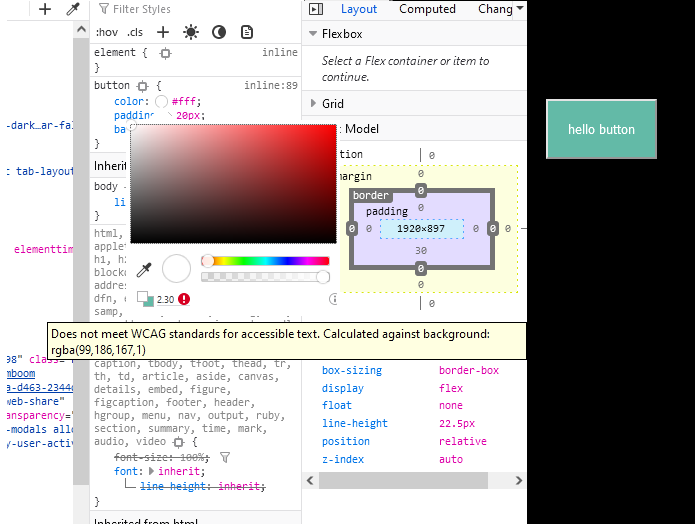Toggle light color scheme simulation
The height and width of the screenshot is (524, 695).
(x=191, y=32)
